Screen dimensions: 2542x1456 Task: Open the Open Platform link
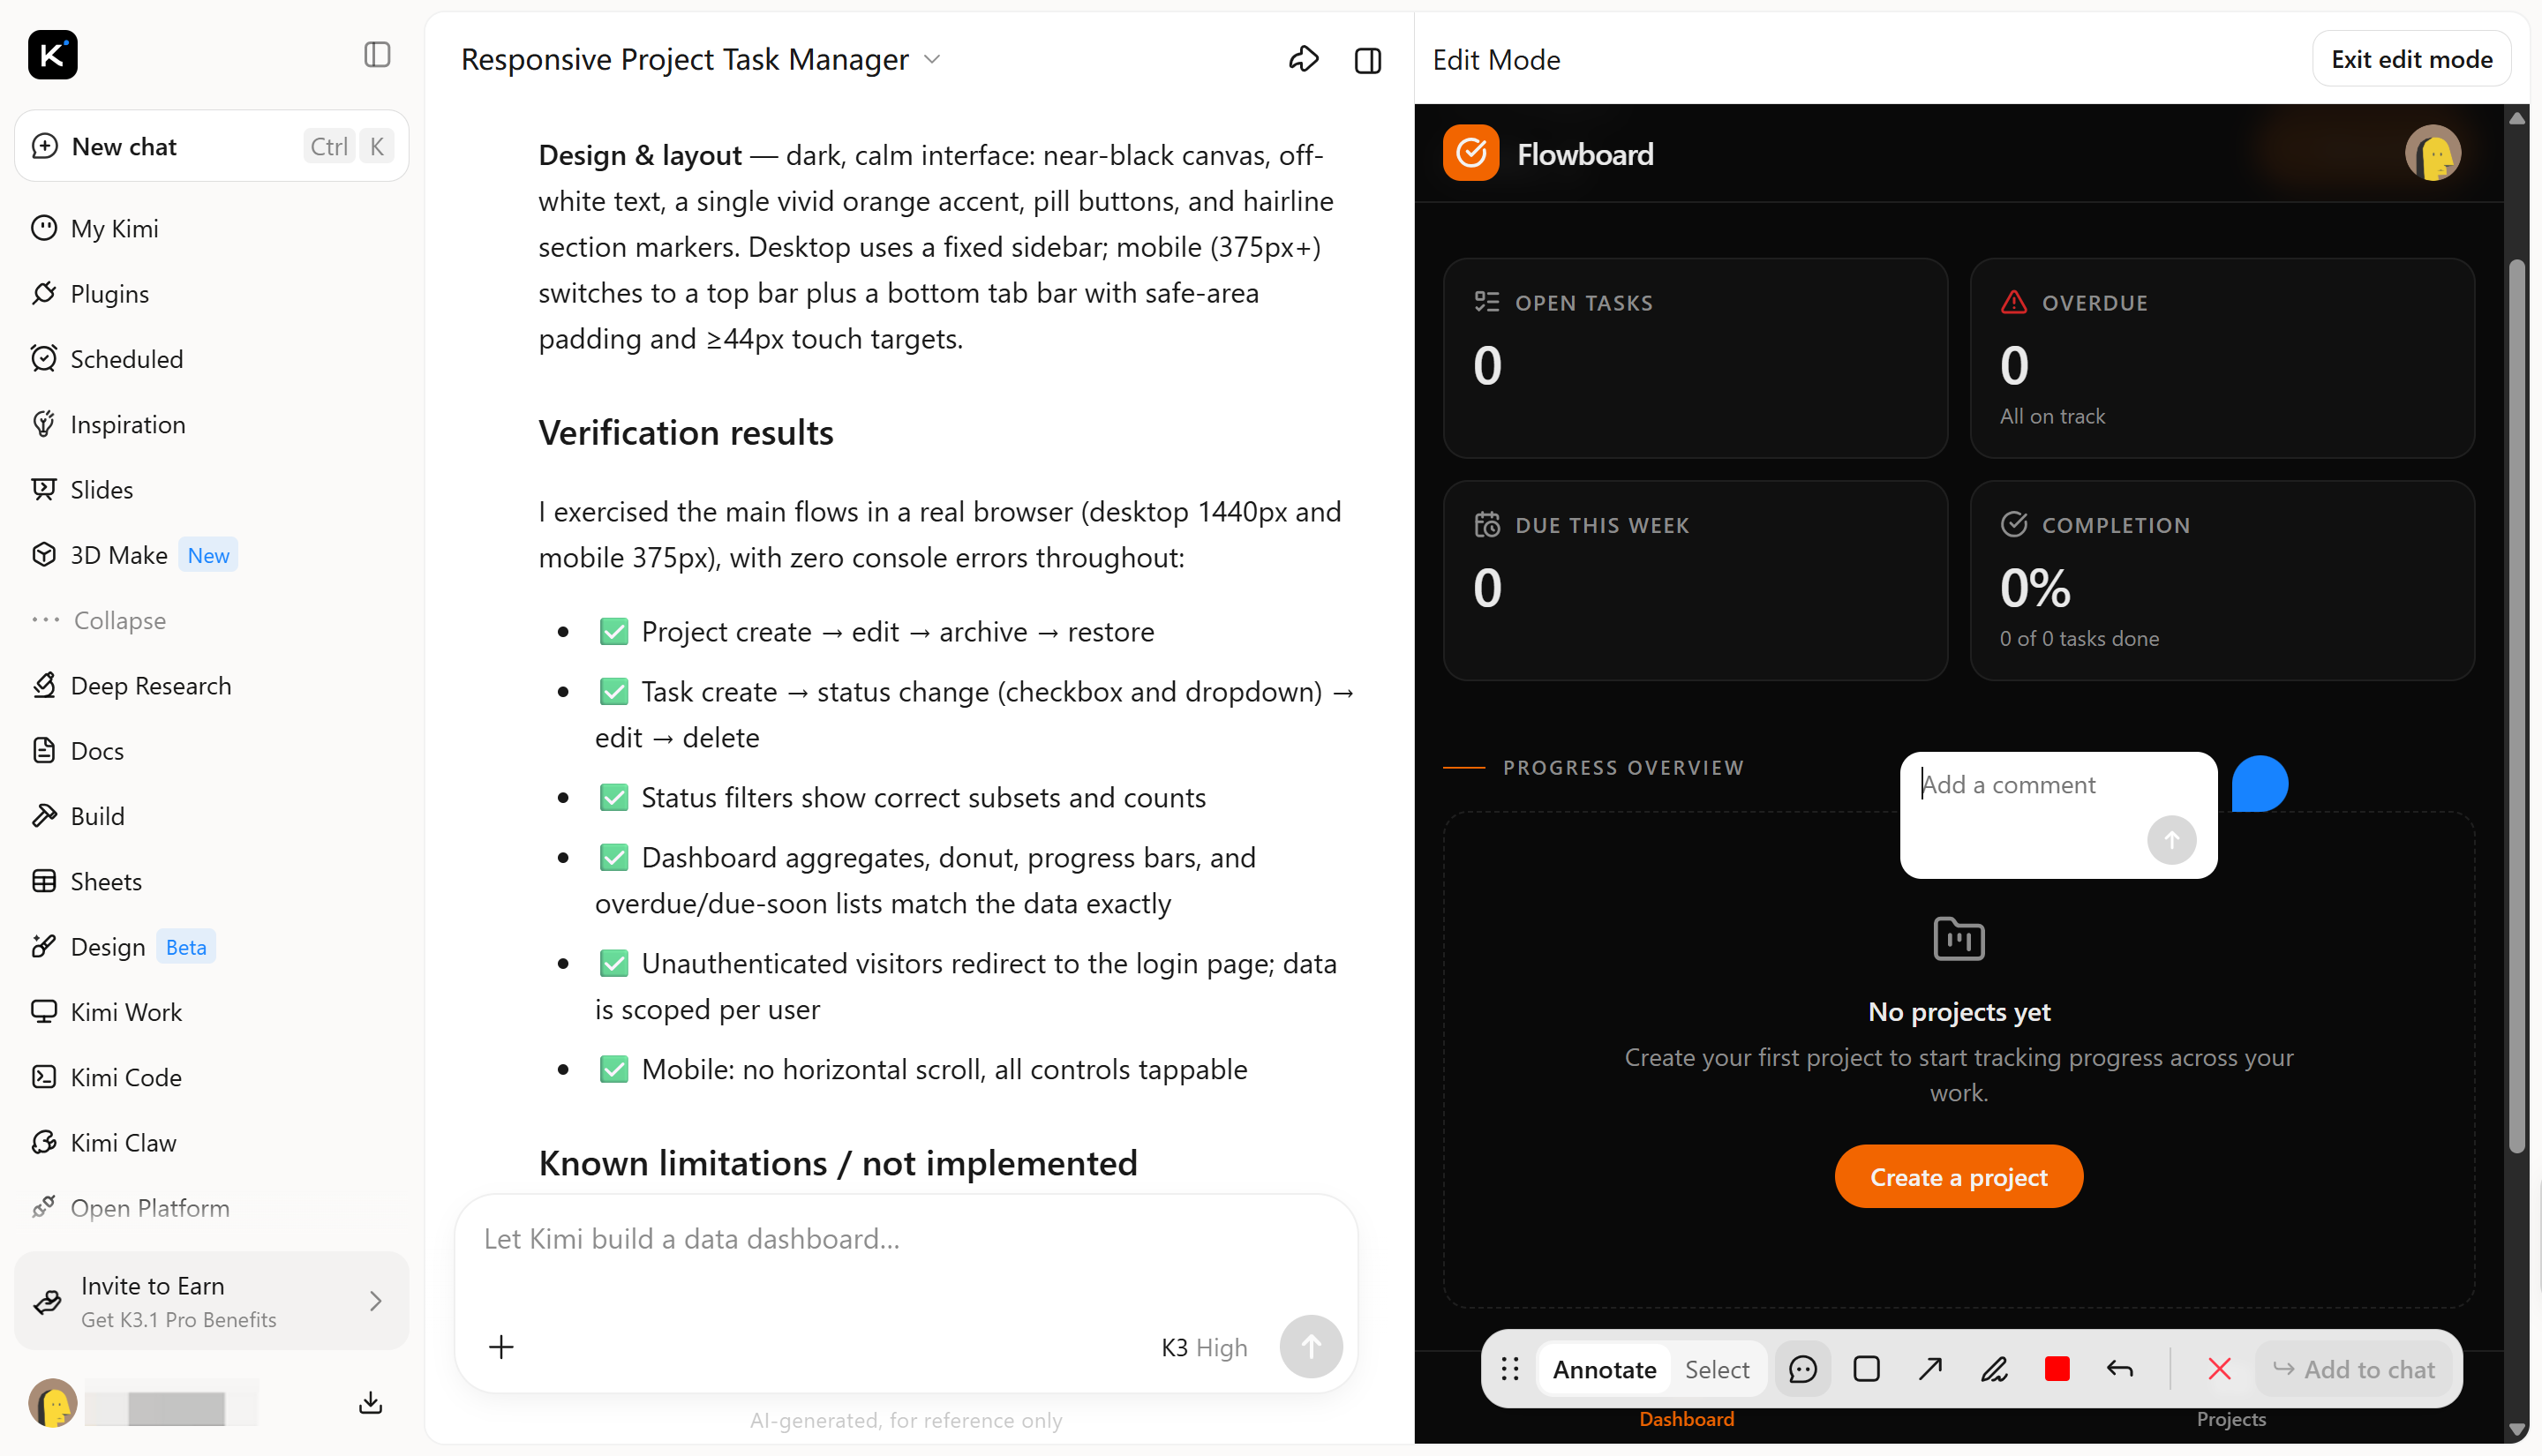click(x=212, y=1208)
